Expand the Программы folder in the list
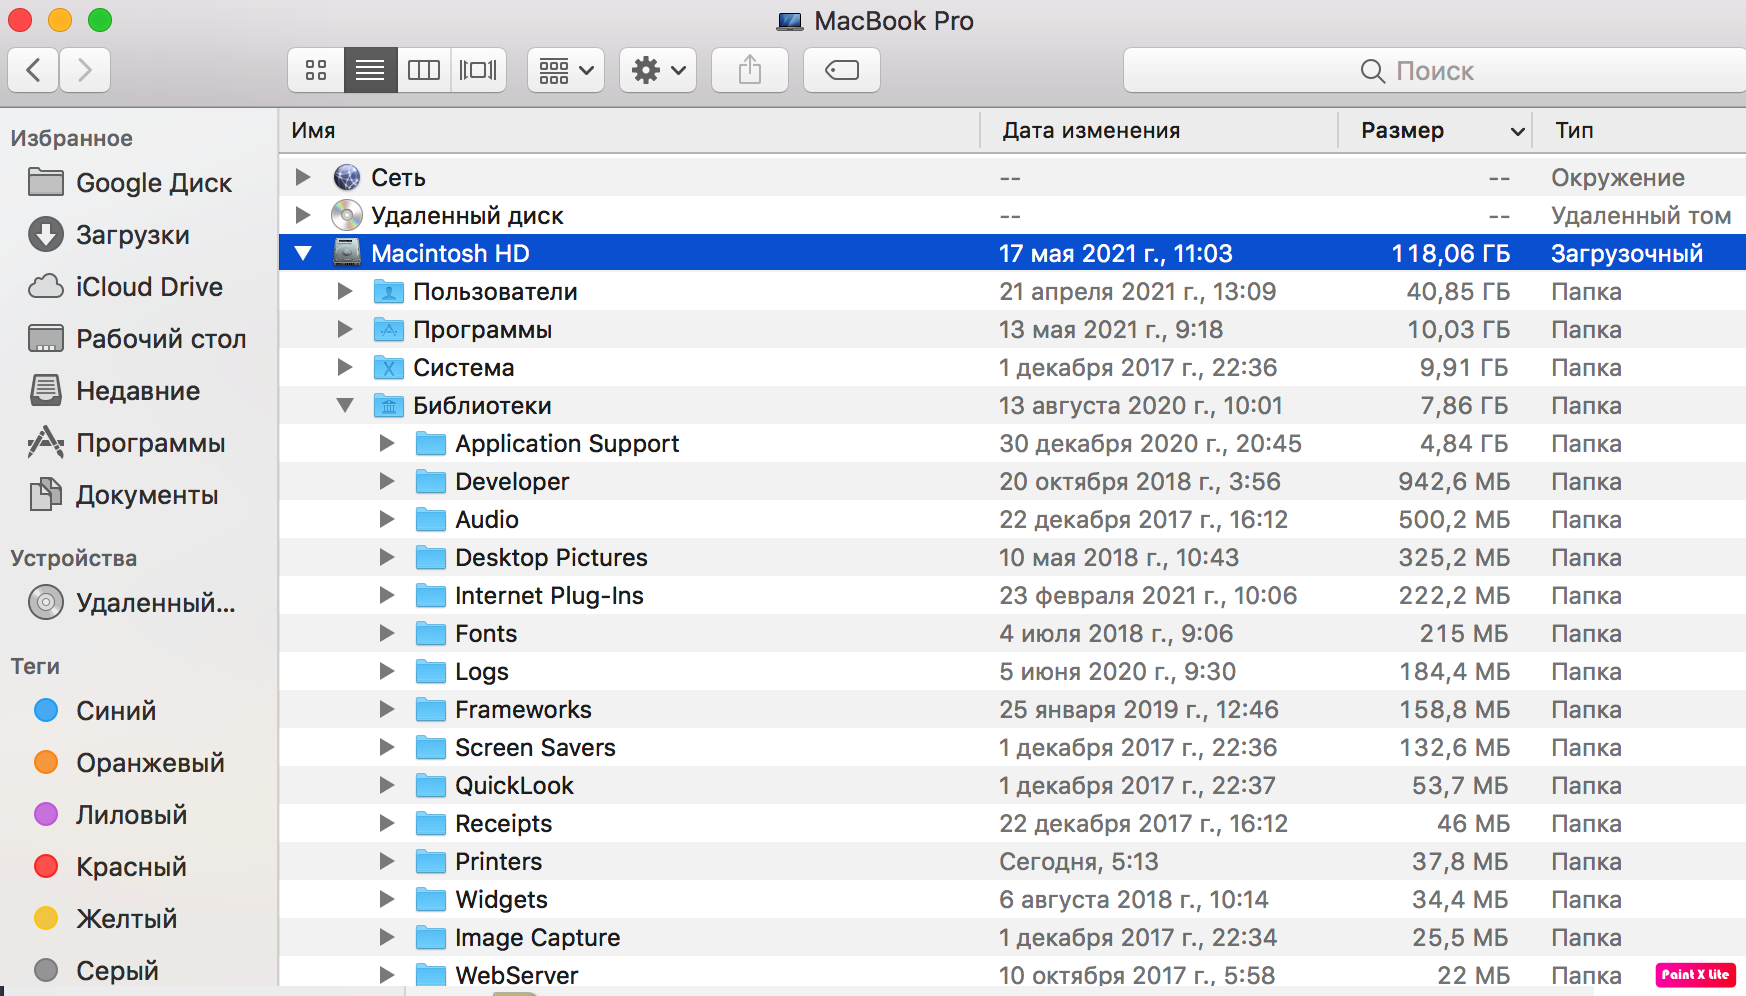Image resolution: width=1746 pixels, height=996 pixels. coord(345,329)
